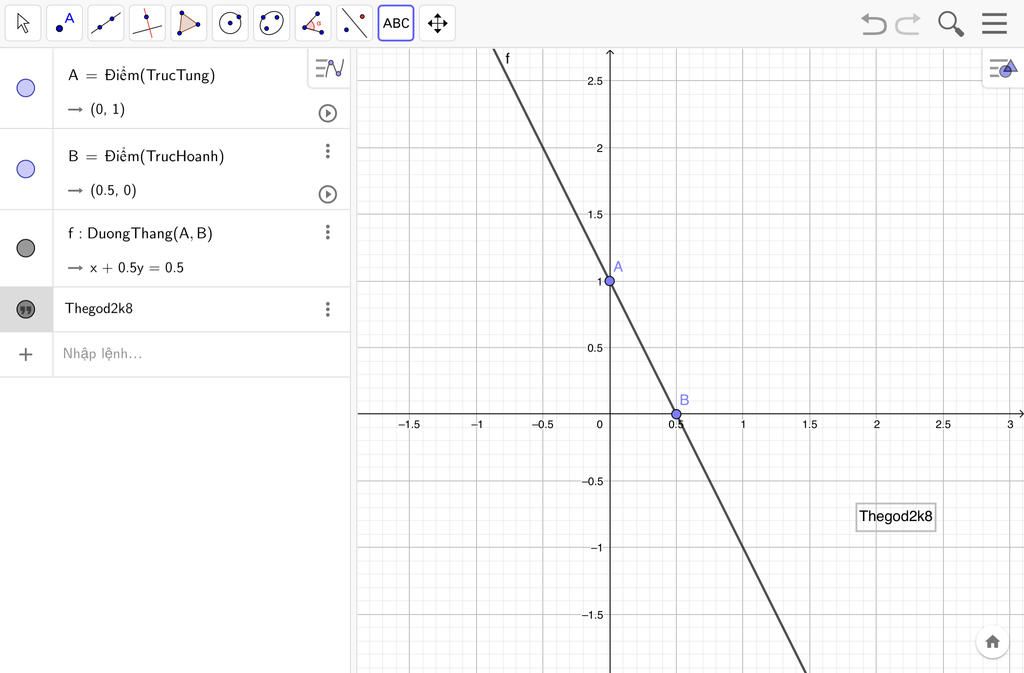Click the Redo arrow

coord(908,23)
